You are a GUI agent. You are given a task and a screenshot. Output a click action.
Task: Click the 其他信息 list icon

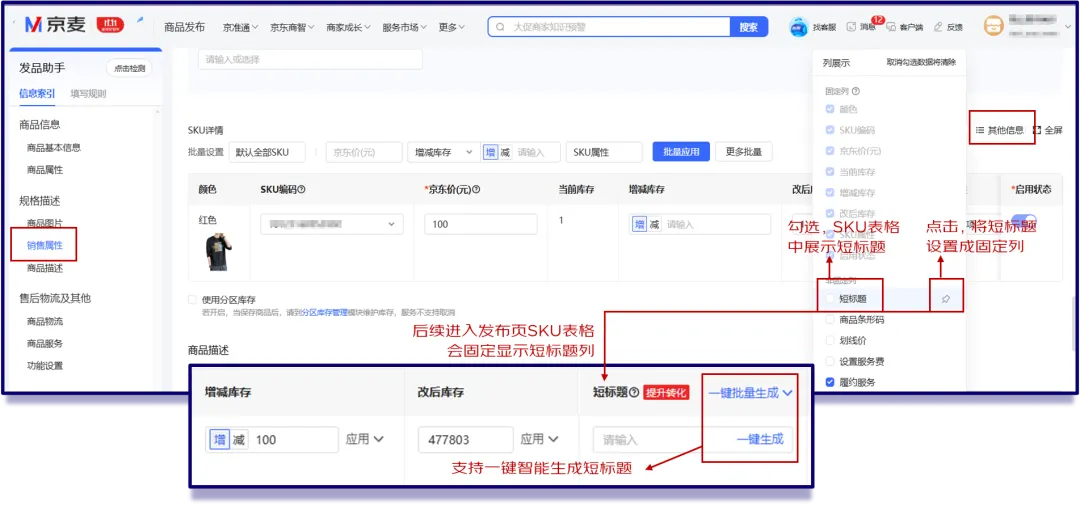click(x=979, y=129)
